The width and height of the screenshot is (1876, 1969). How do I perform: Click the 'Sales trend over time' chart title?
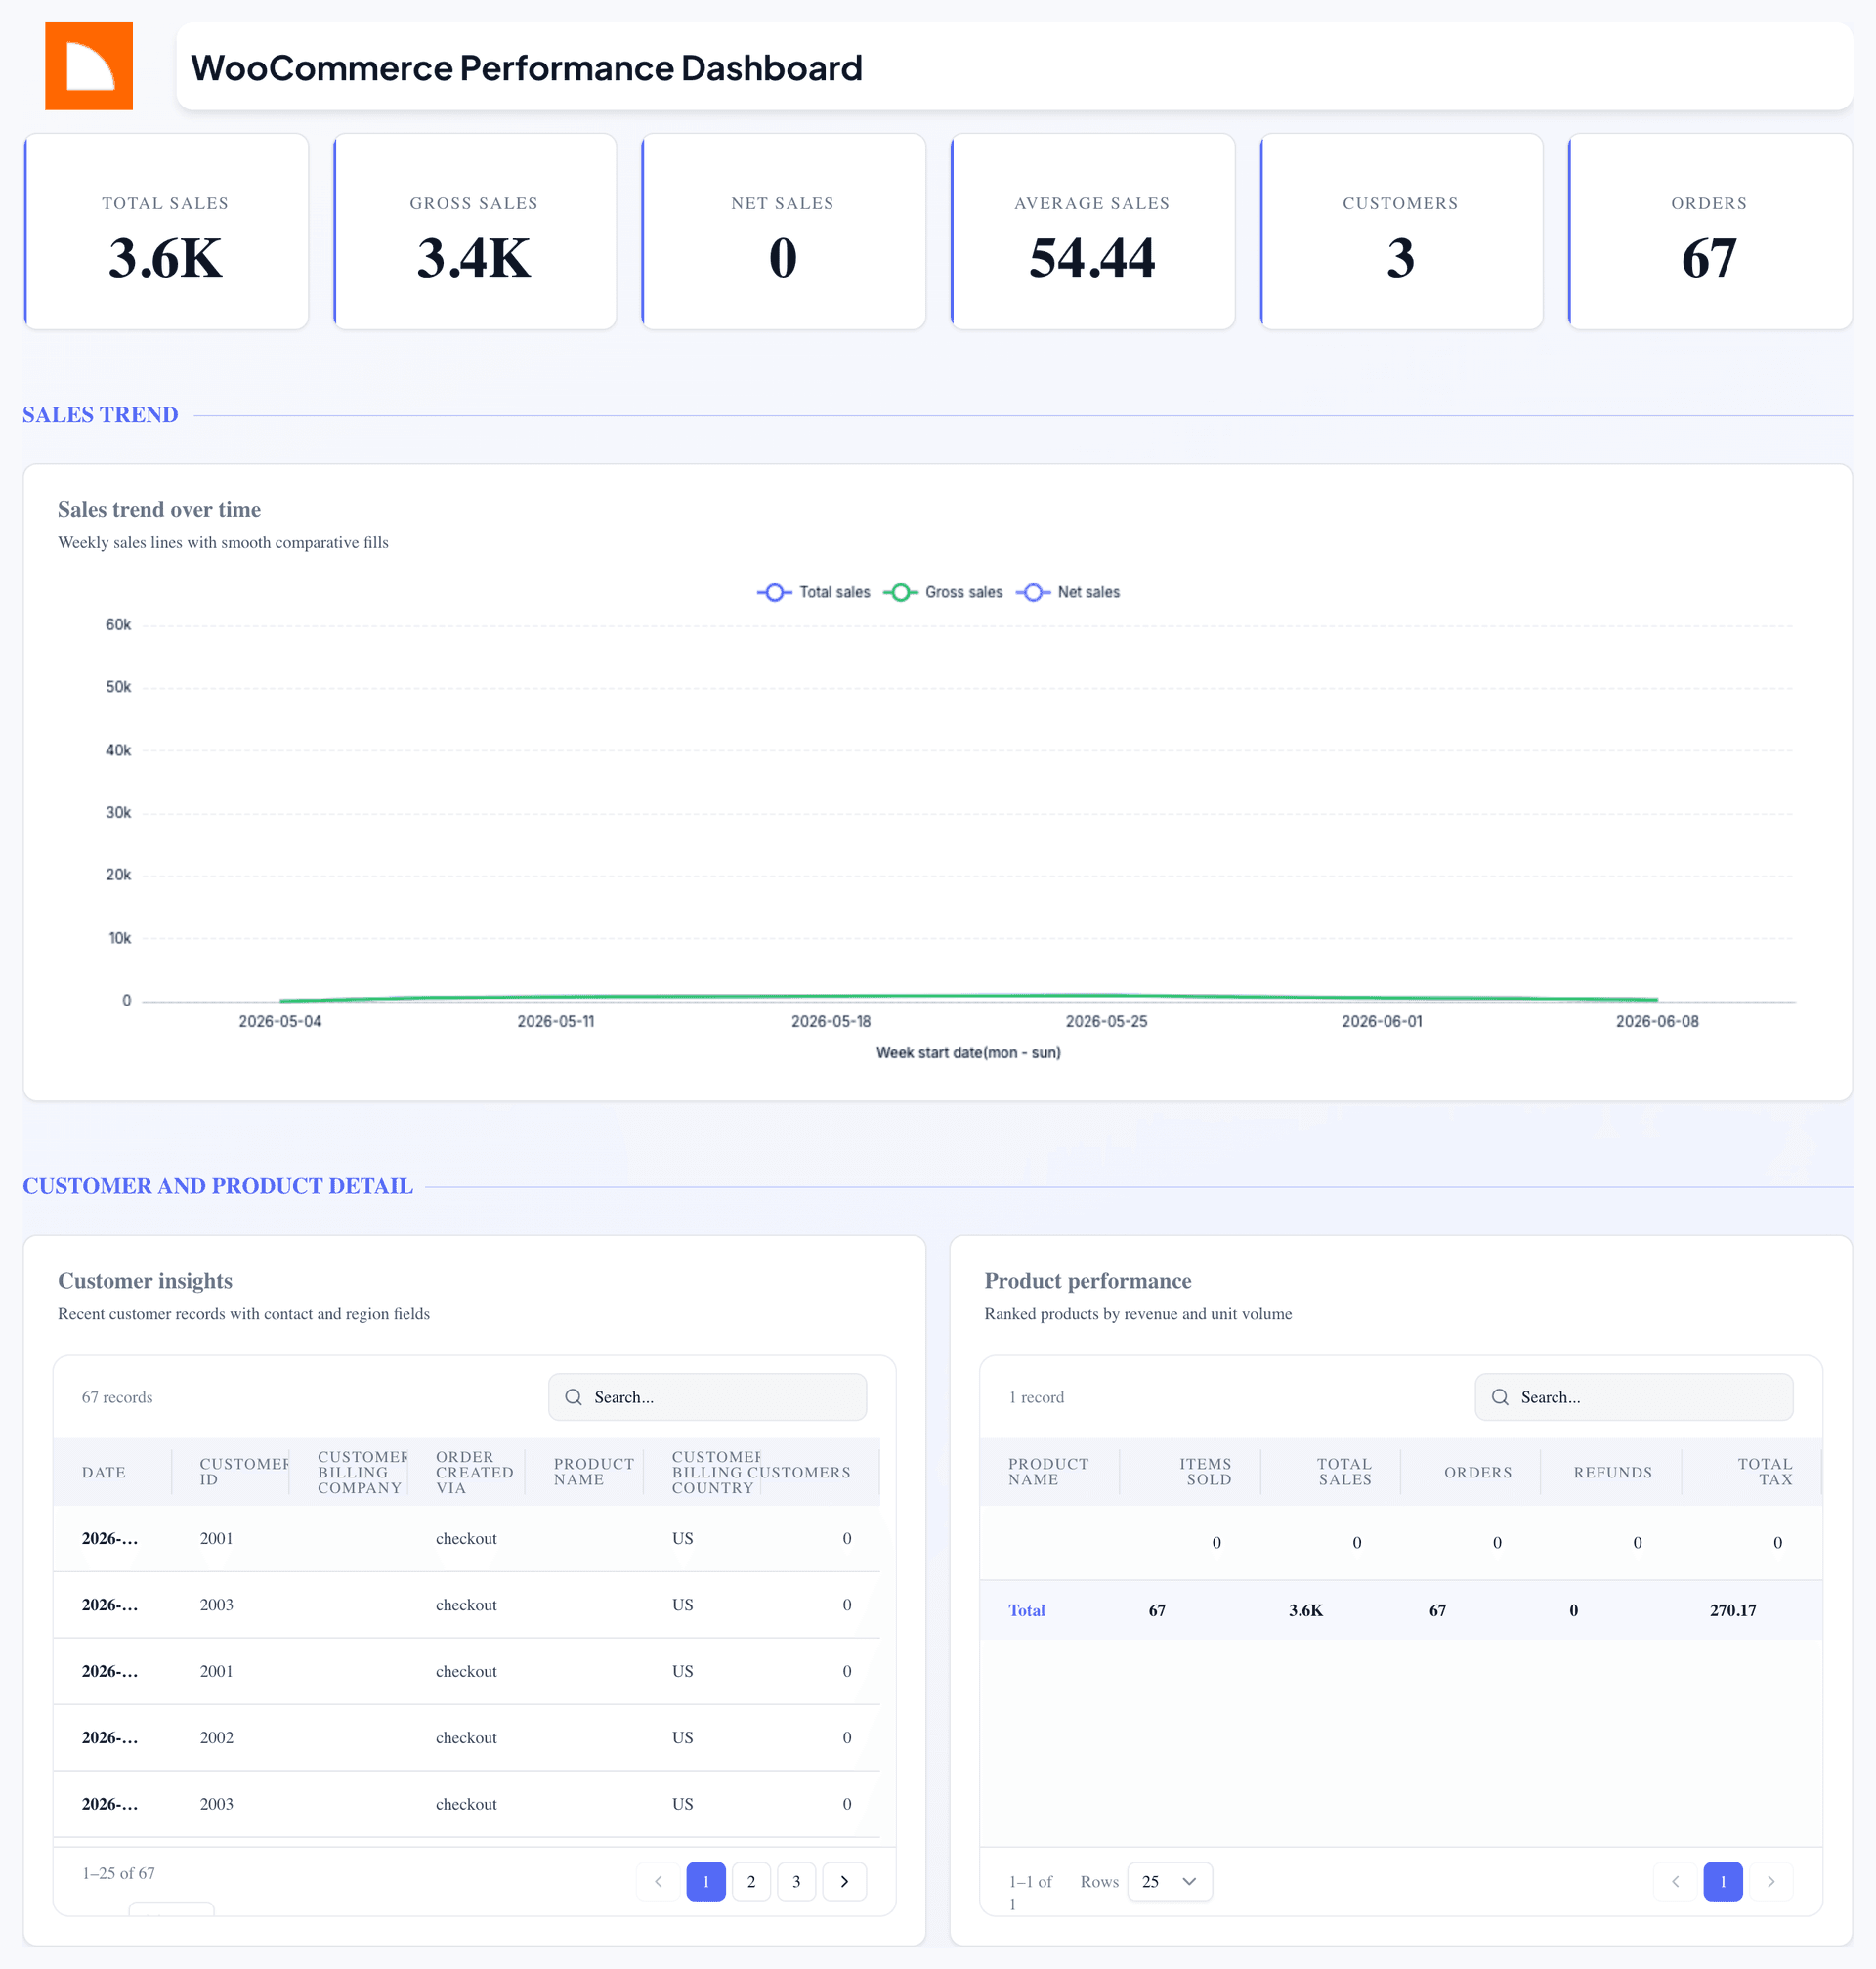pyautogui.click(x=159, y=509)
